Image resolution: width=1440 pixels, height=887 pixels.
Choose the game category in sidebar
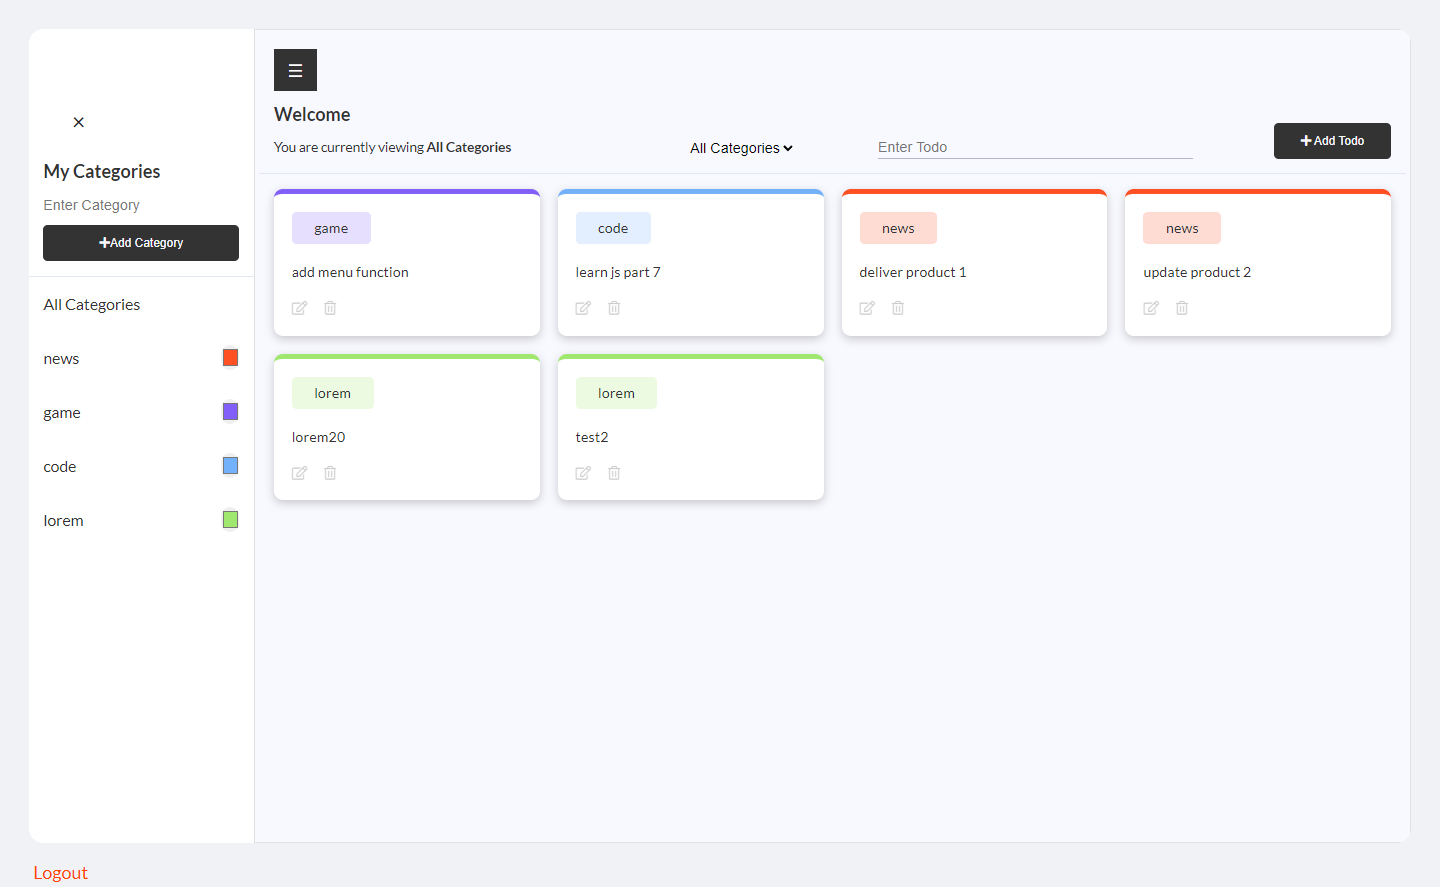[x=62, y=413]
